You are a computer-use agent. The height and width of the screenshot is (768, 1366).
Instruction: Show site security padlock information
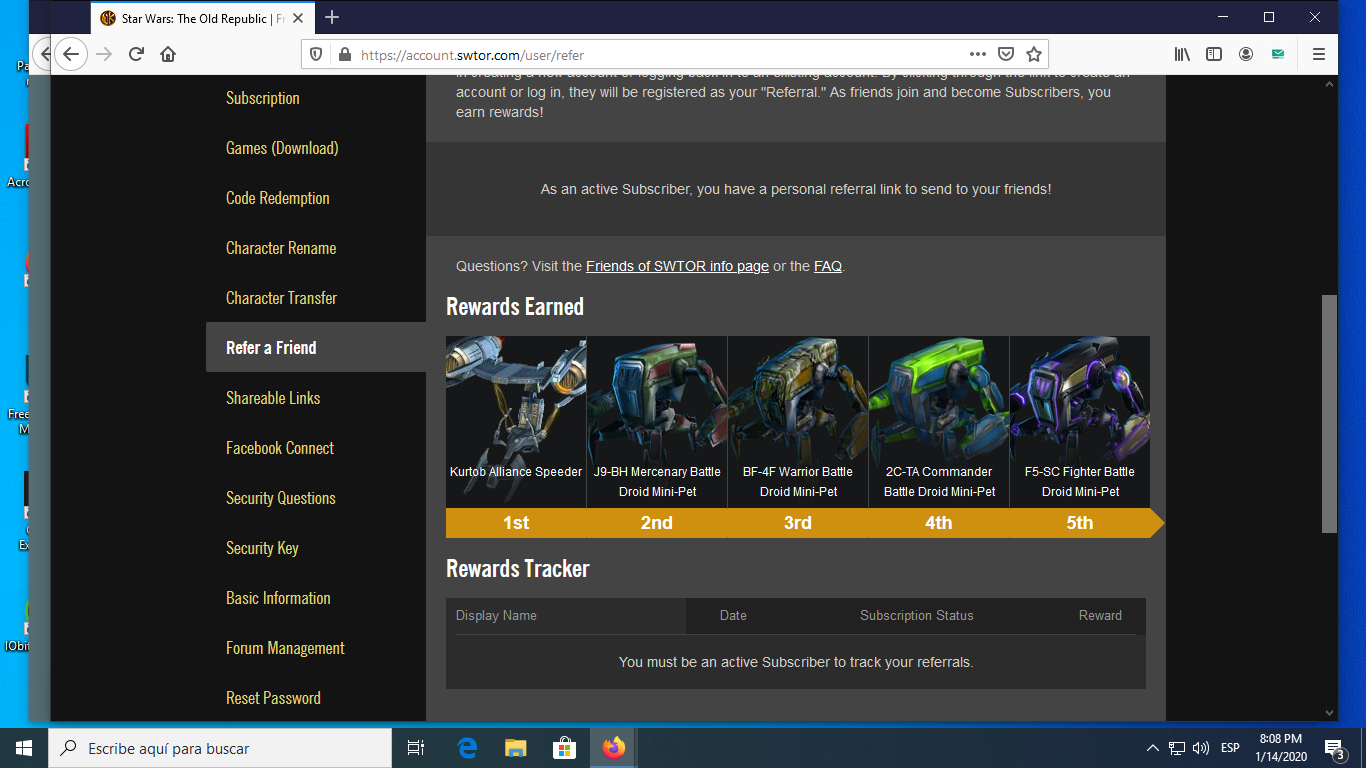point(344,55)
